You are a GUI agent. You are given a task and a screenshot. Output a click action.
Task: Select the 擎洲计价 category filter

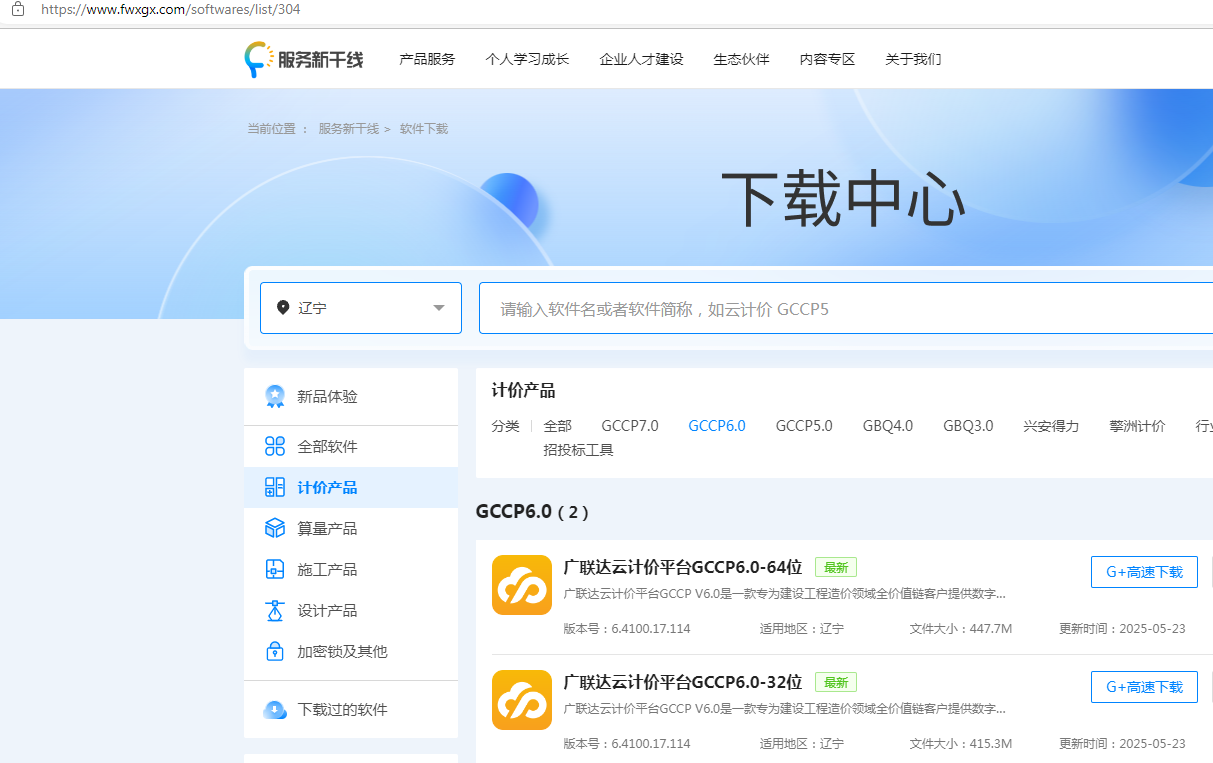coord(1137,426)
